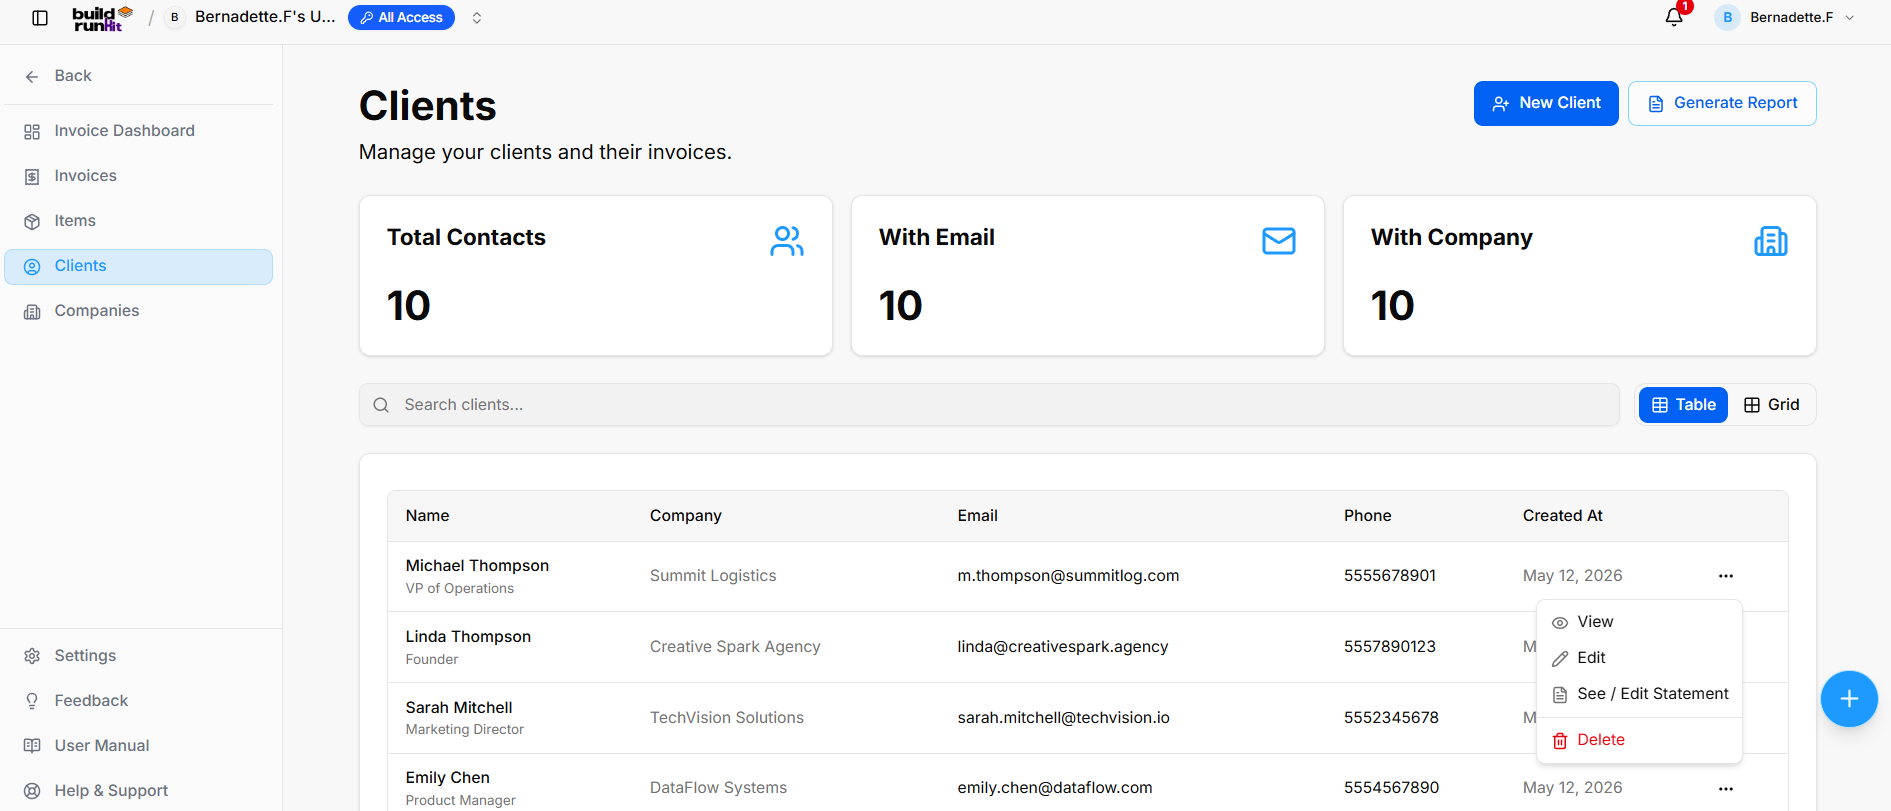Open the Clients sidebar item
The image size is (1891, 811).
(138, 267)
